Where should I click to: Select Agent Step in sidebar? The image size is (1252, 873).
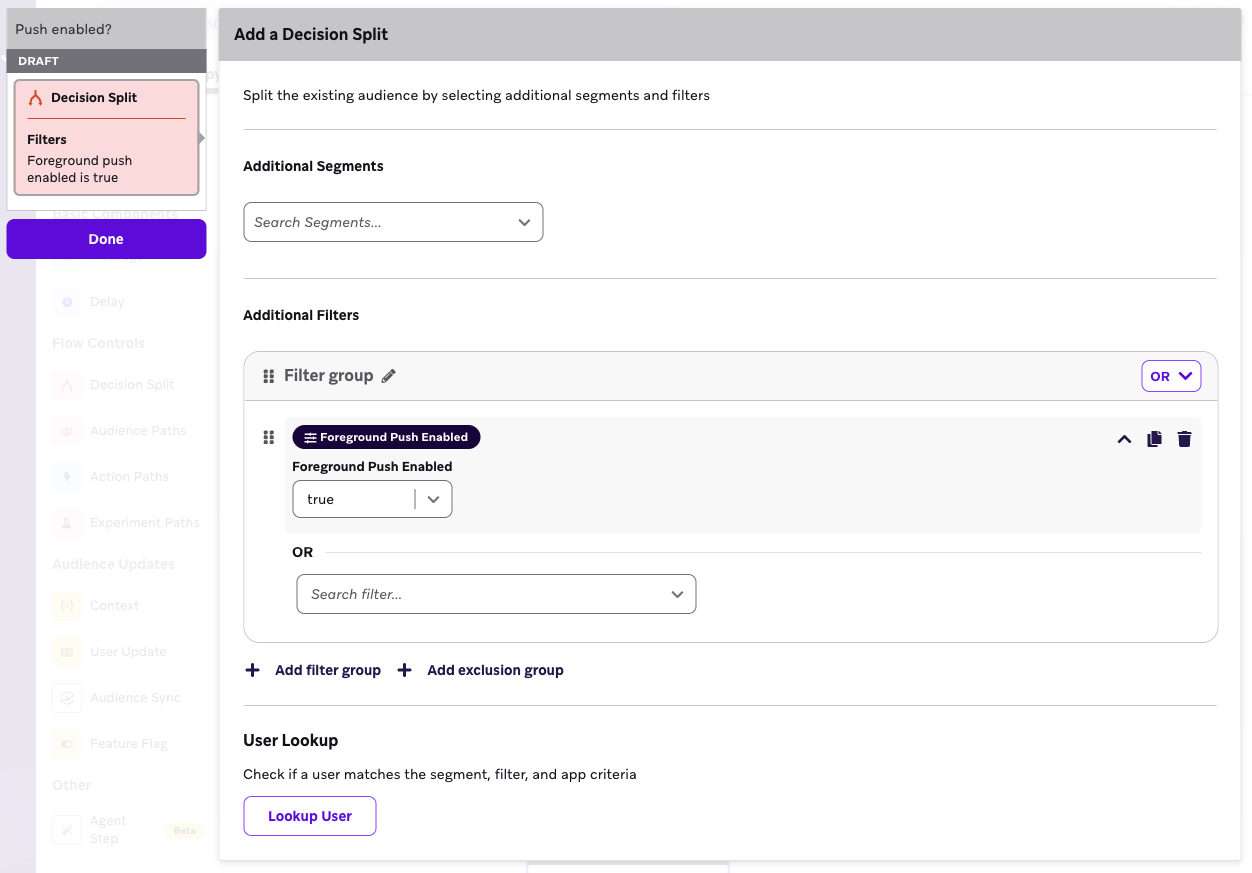pos(108,829)
